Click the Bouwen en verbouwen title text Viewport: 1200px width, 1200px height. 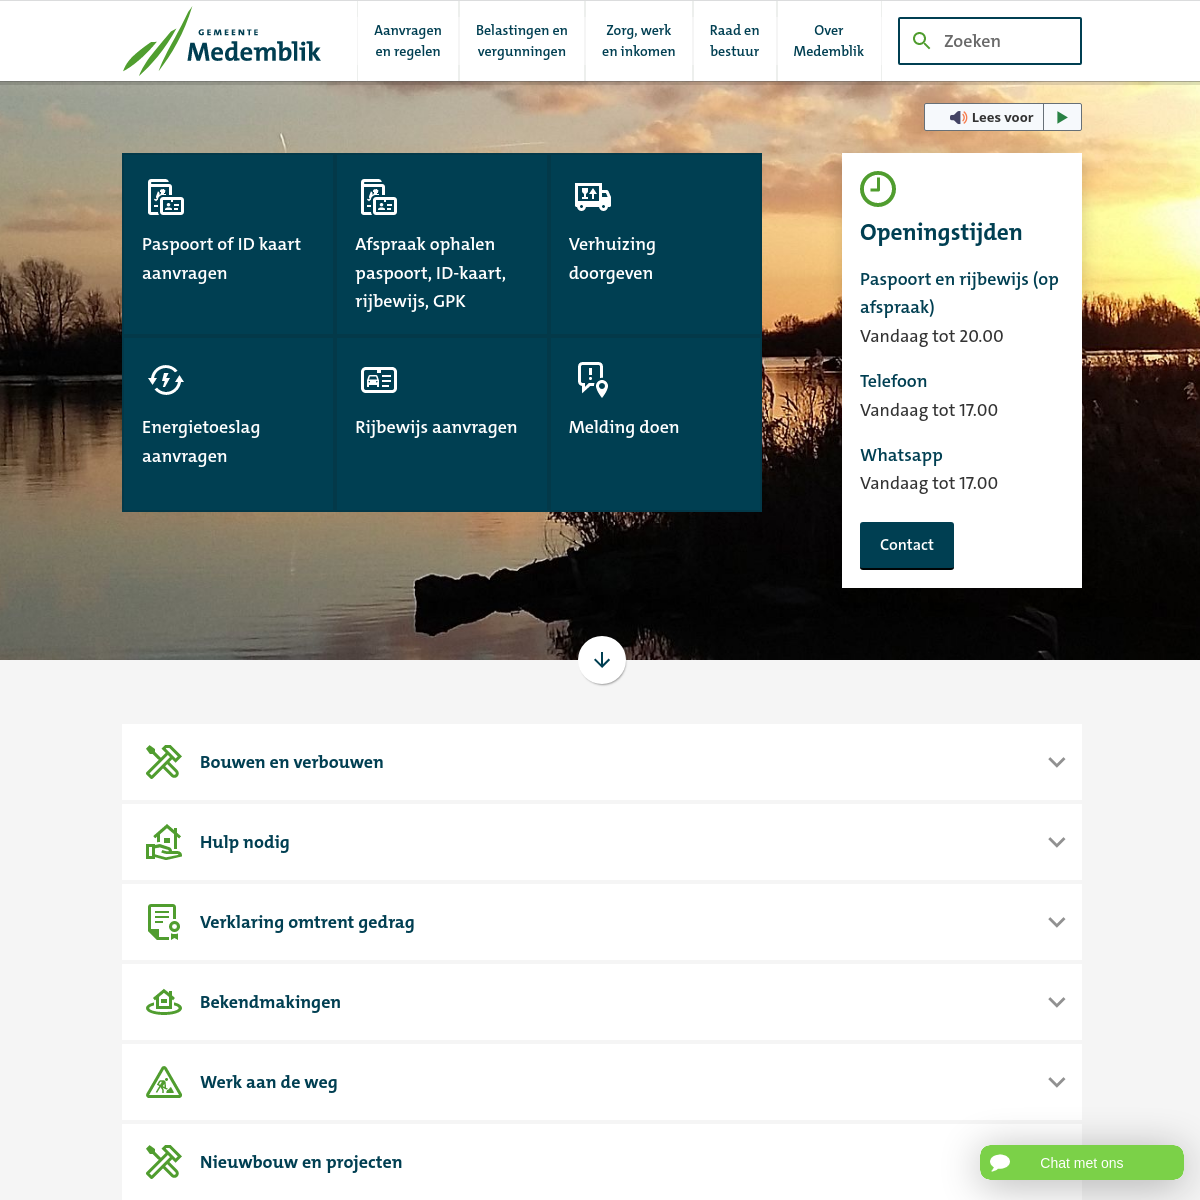tap(292, 762)
